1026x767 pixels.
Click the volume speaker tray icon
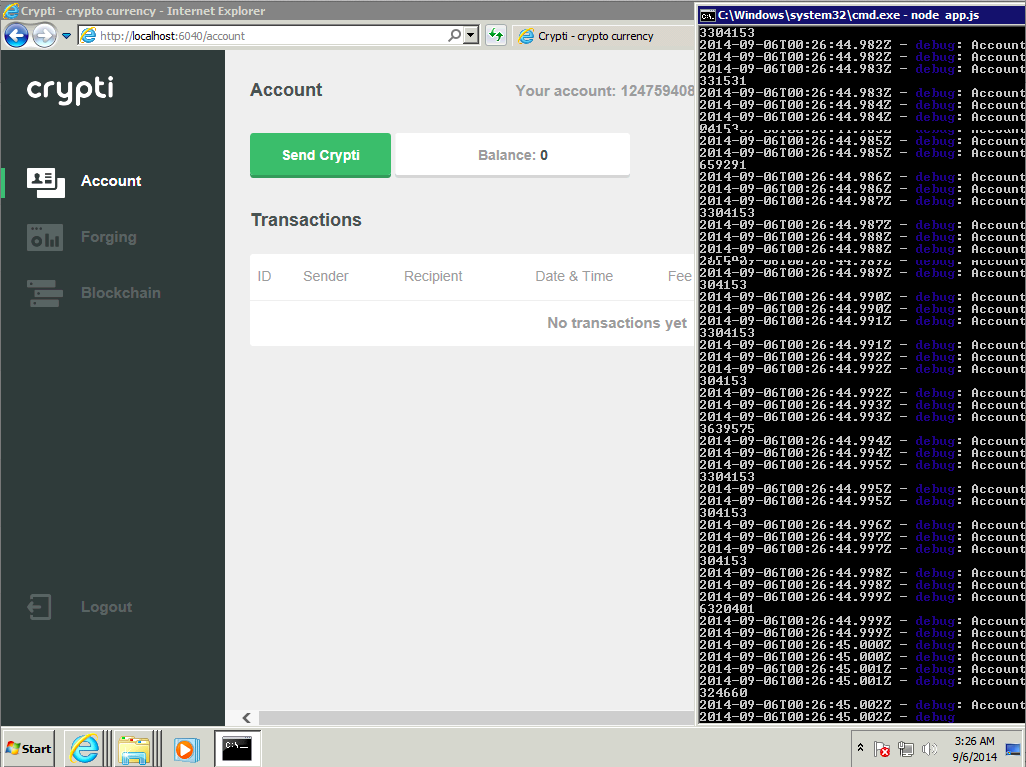[x=929, y=749]
